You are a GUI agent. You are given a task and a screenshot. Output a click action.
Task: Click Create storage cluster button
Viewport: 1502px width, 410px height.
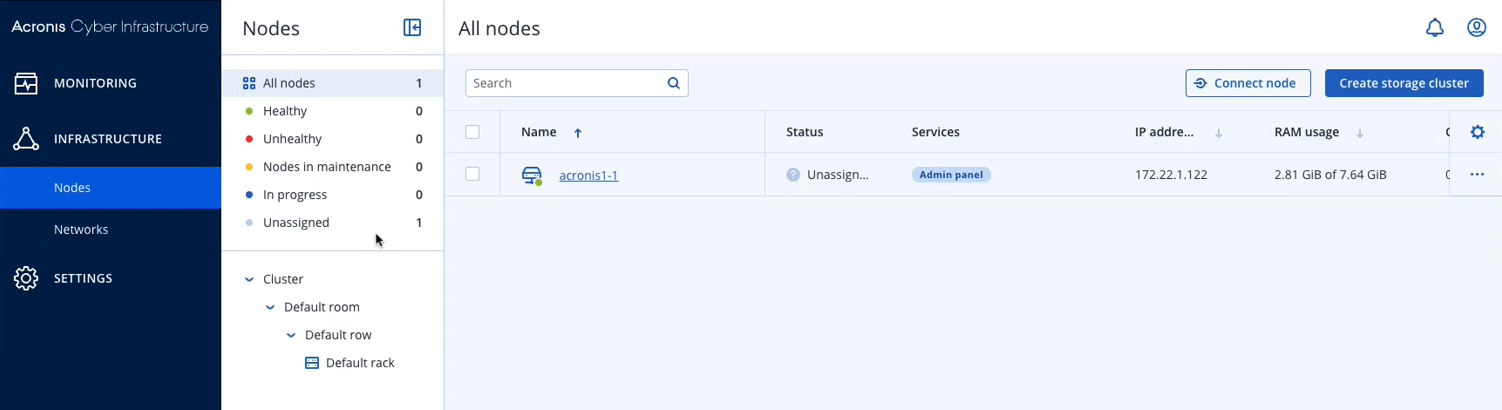click(x=1403, y=83)
